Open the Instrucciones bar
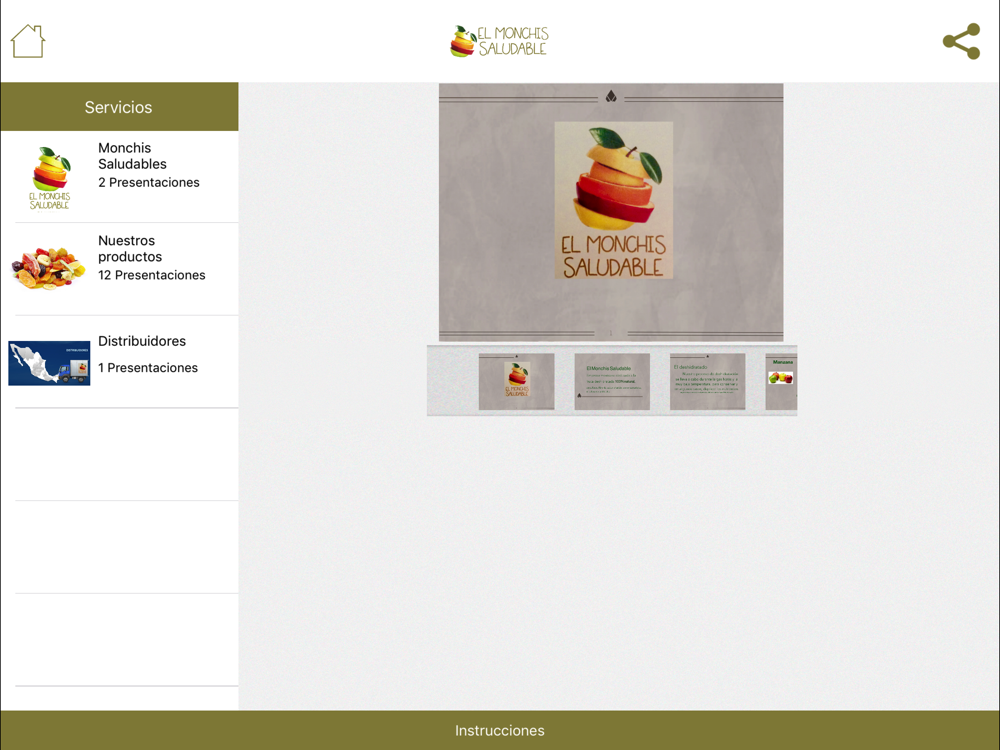 pyautogui.click(x=500, y=730)
